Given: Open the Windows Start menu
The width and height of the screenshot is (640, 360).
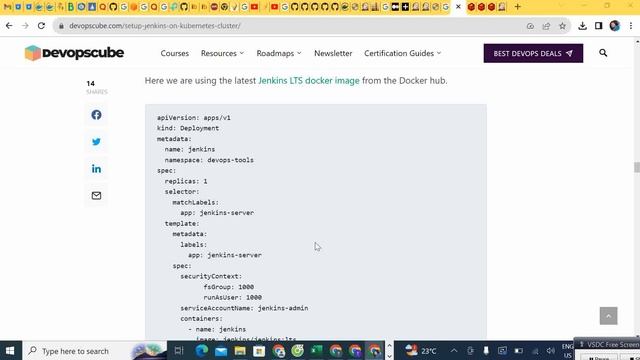Looking at the screenshot, I should [x=10, y=351].
